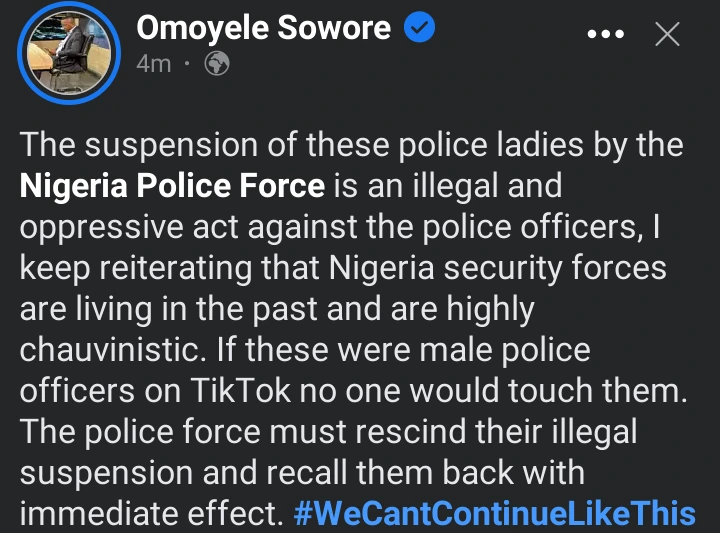Open the #WeCantContinueLikeThis hashtag
The height and width of the screenshot is (533, 720).
(496, 514)
